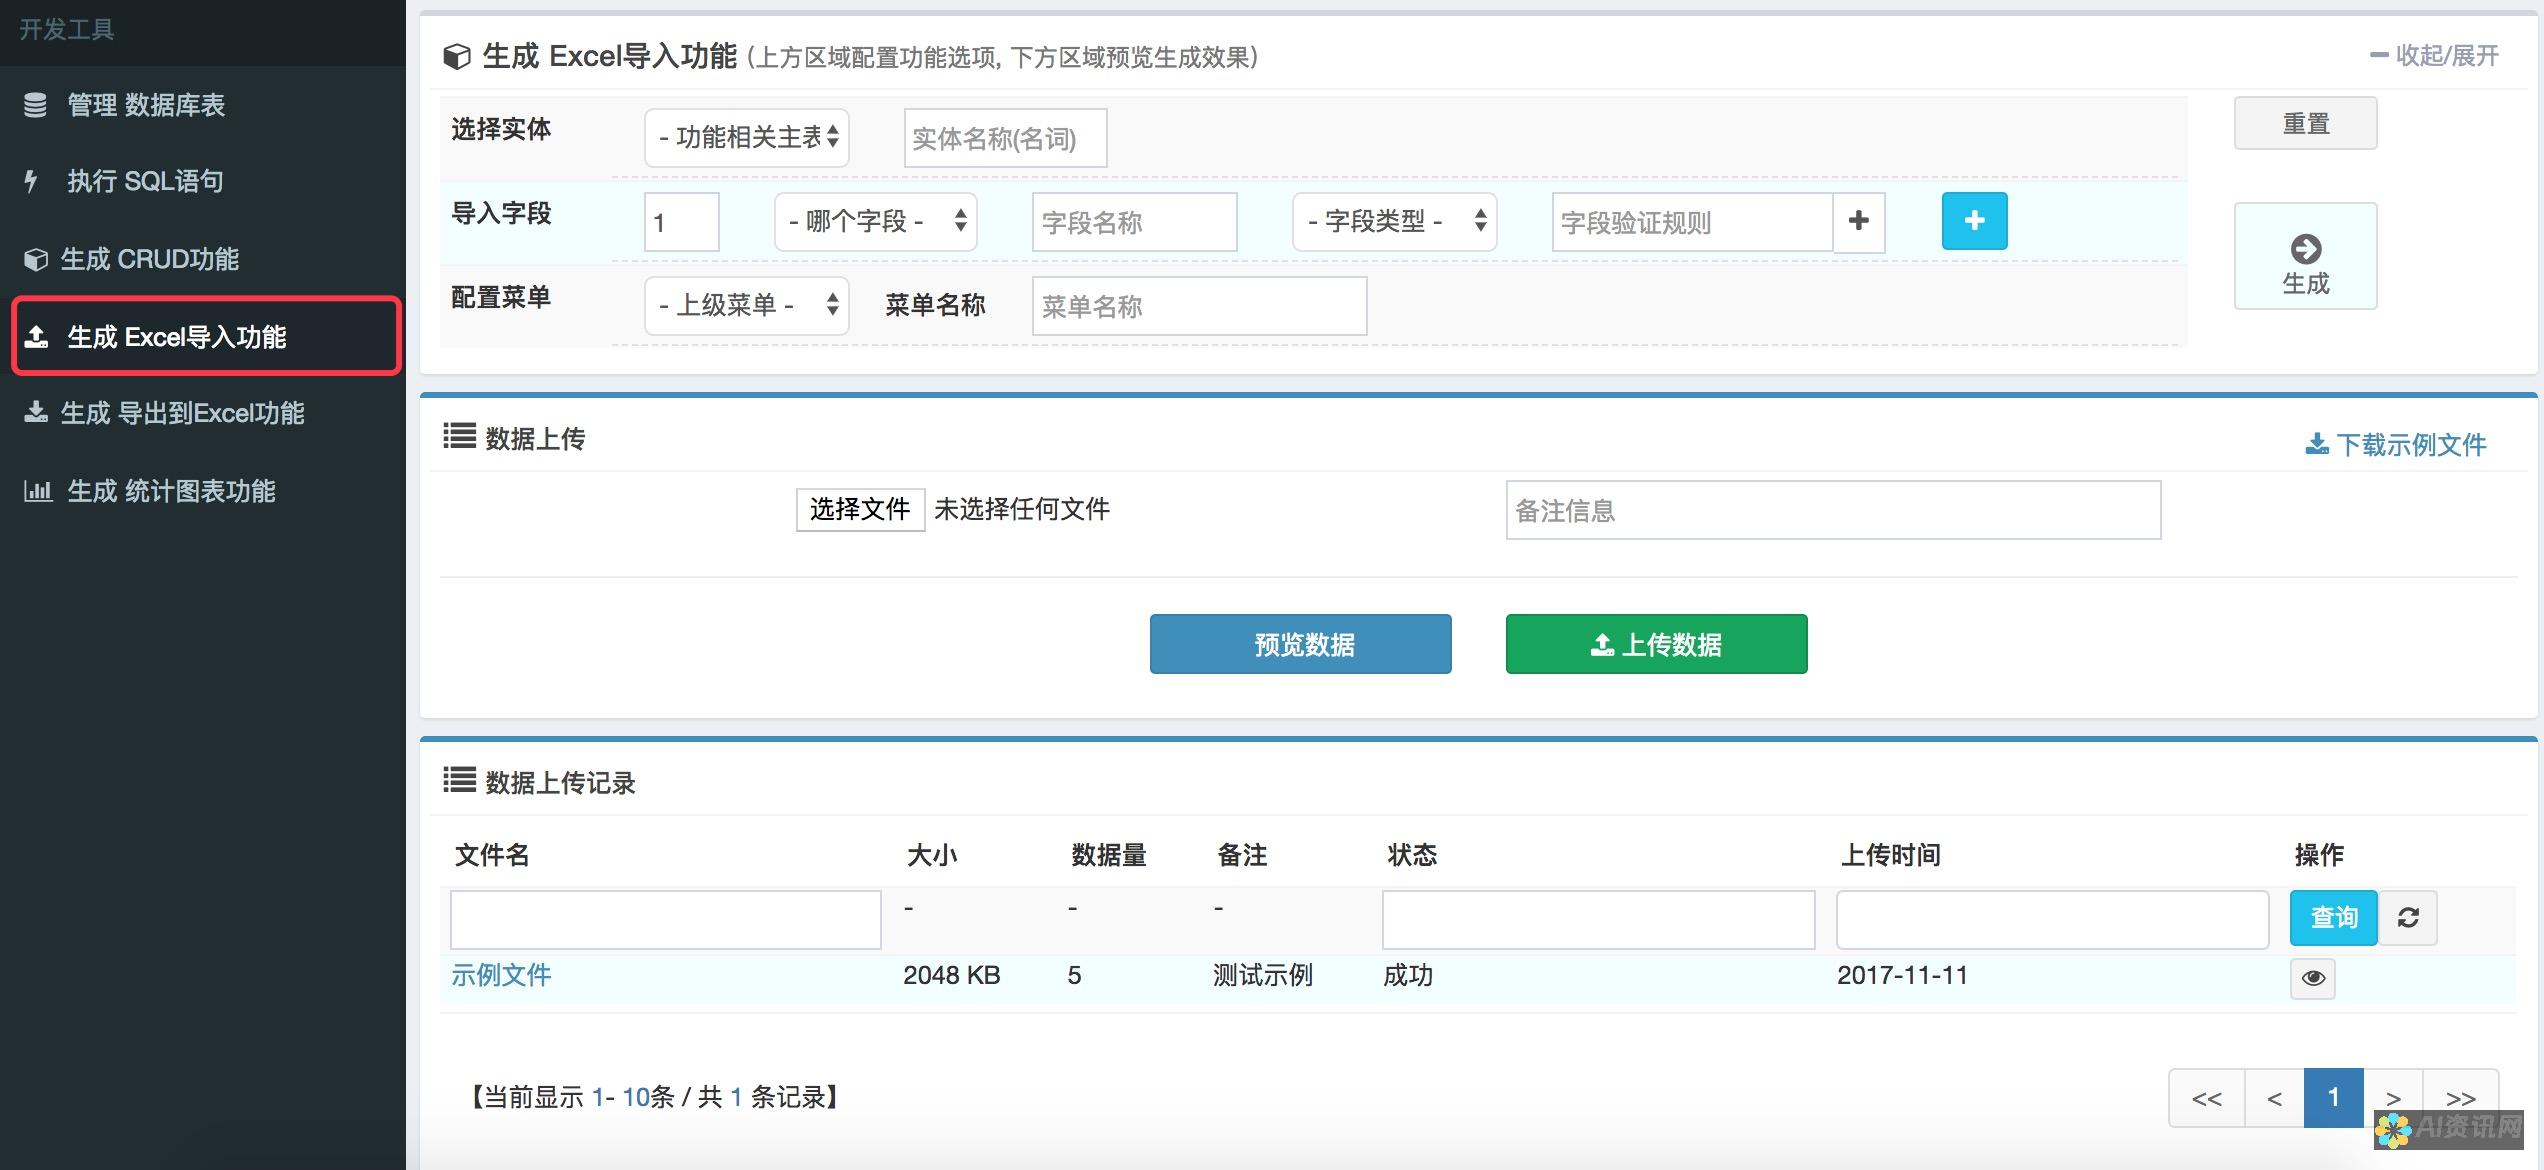Select 生成 Excel导入功能 sidebar item
Image resolution: width=2544 pixels, height=1170 pixels.
pos(206,337)
